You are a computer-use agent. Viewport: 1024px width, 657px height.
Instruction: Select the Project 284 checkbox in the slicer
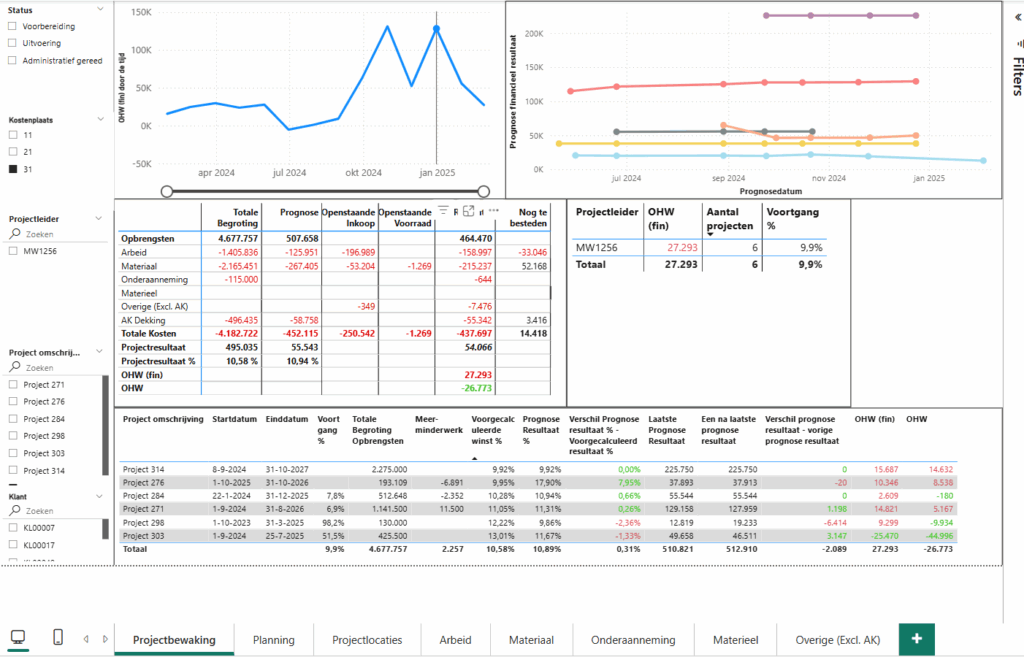tap(12, 419)
